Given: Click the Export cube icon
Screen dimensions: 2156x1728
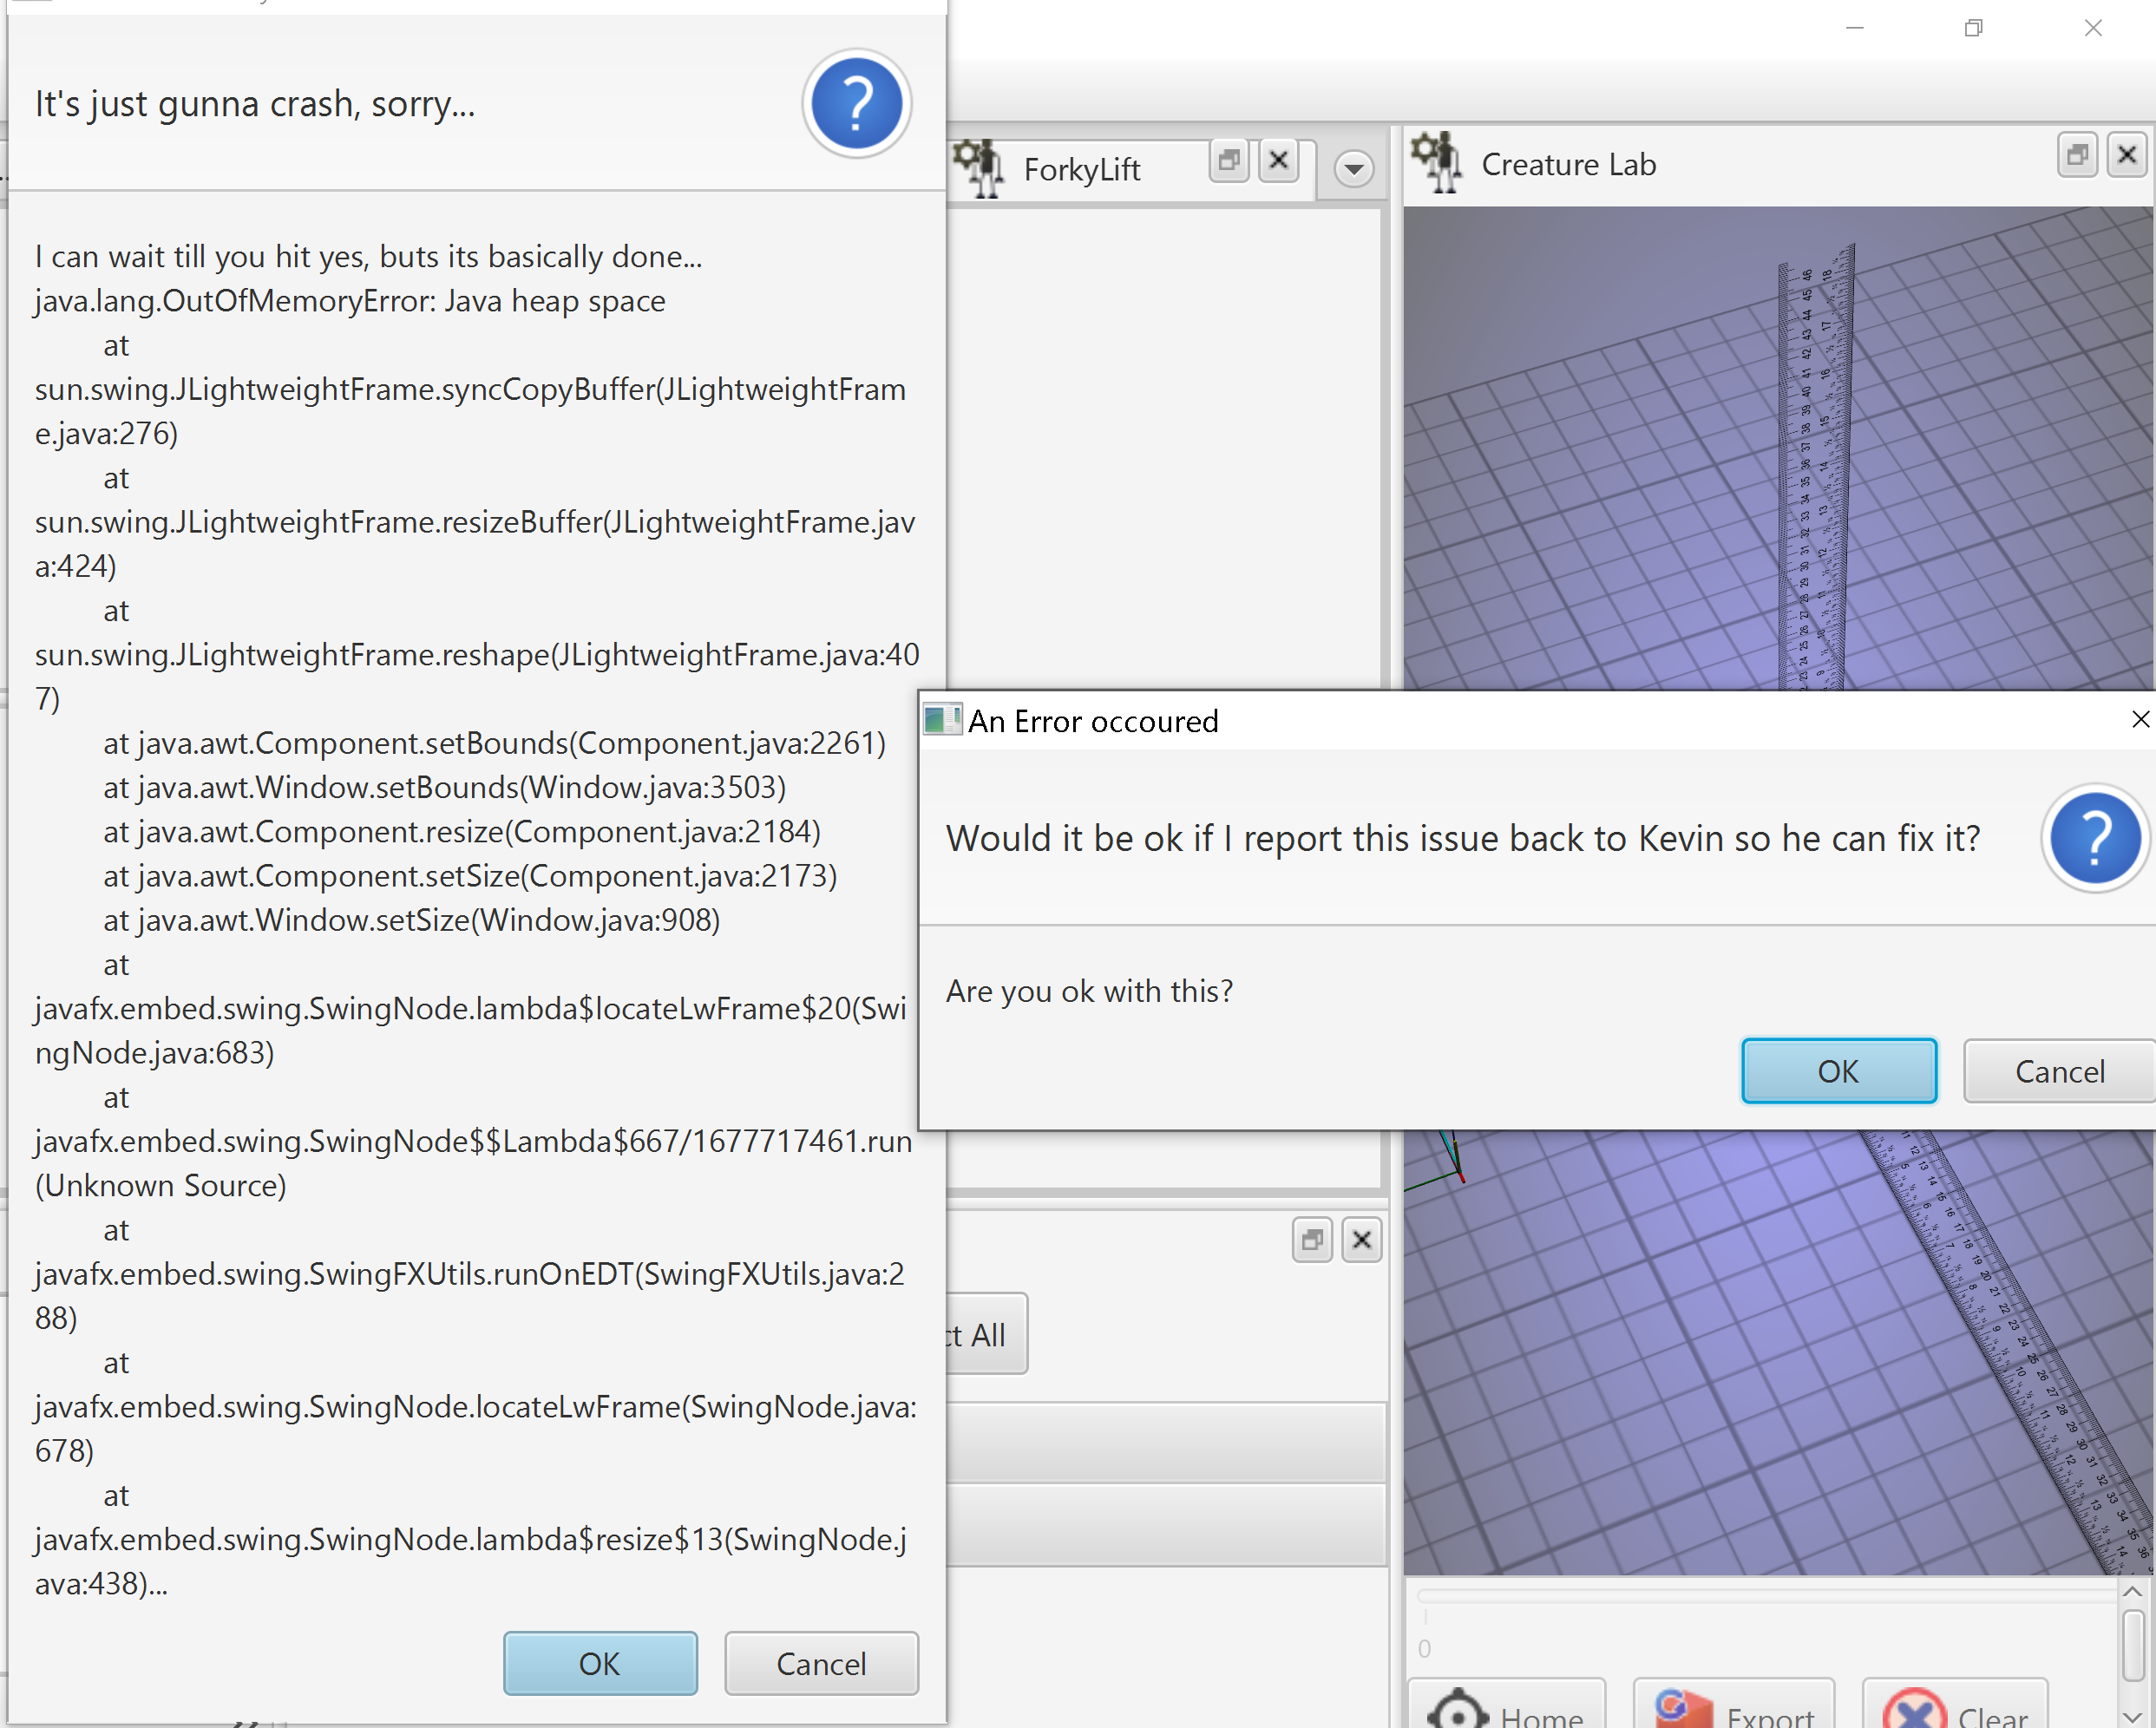Looking at the screenshot, I should [1683, 1710].
